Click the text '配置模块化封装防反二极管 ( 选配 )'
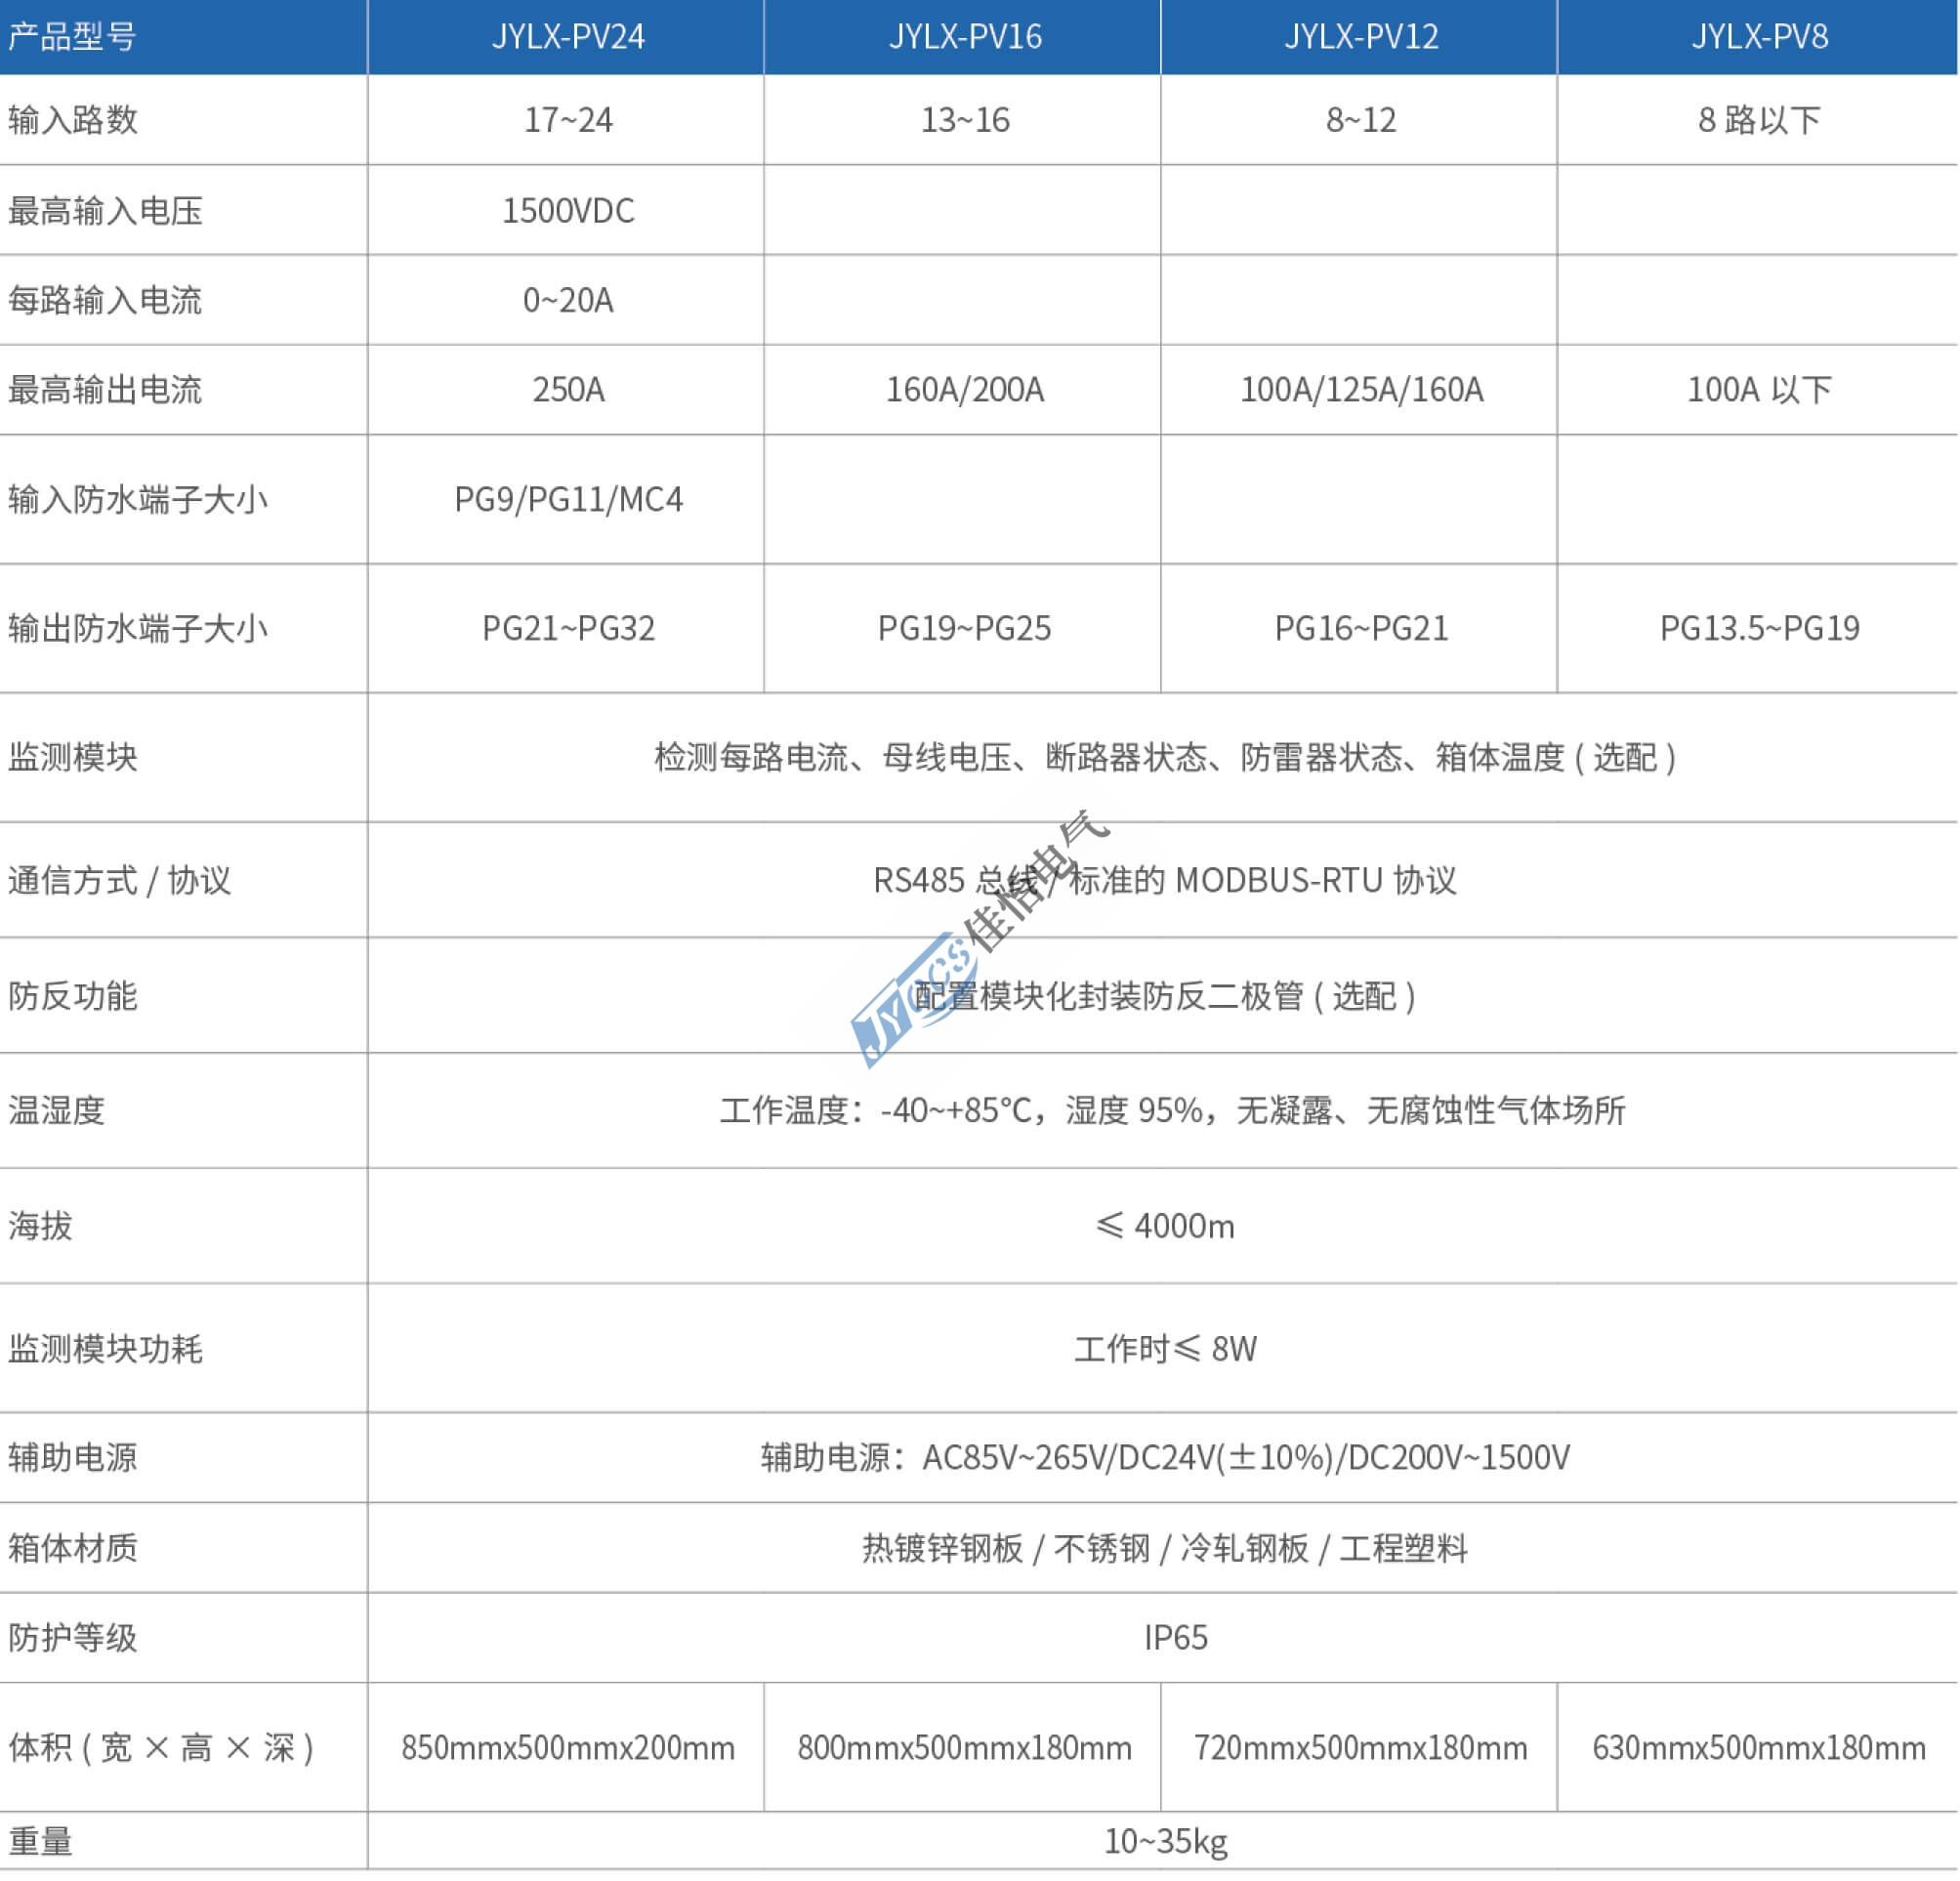 (x=1165, y=997)
